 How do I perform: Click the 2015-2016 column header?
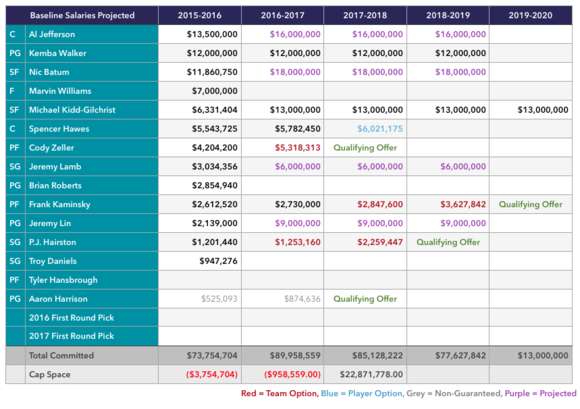(x=200, y=15)
